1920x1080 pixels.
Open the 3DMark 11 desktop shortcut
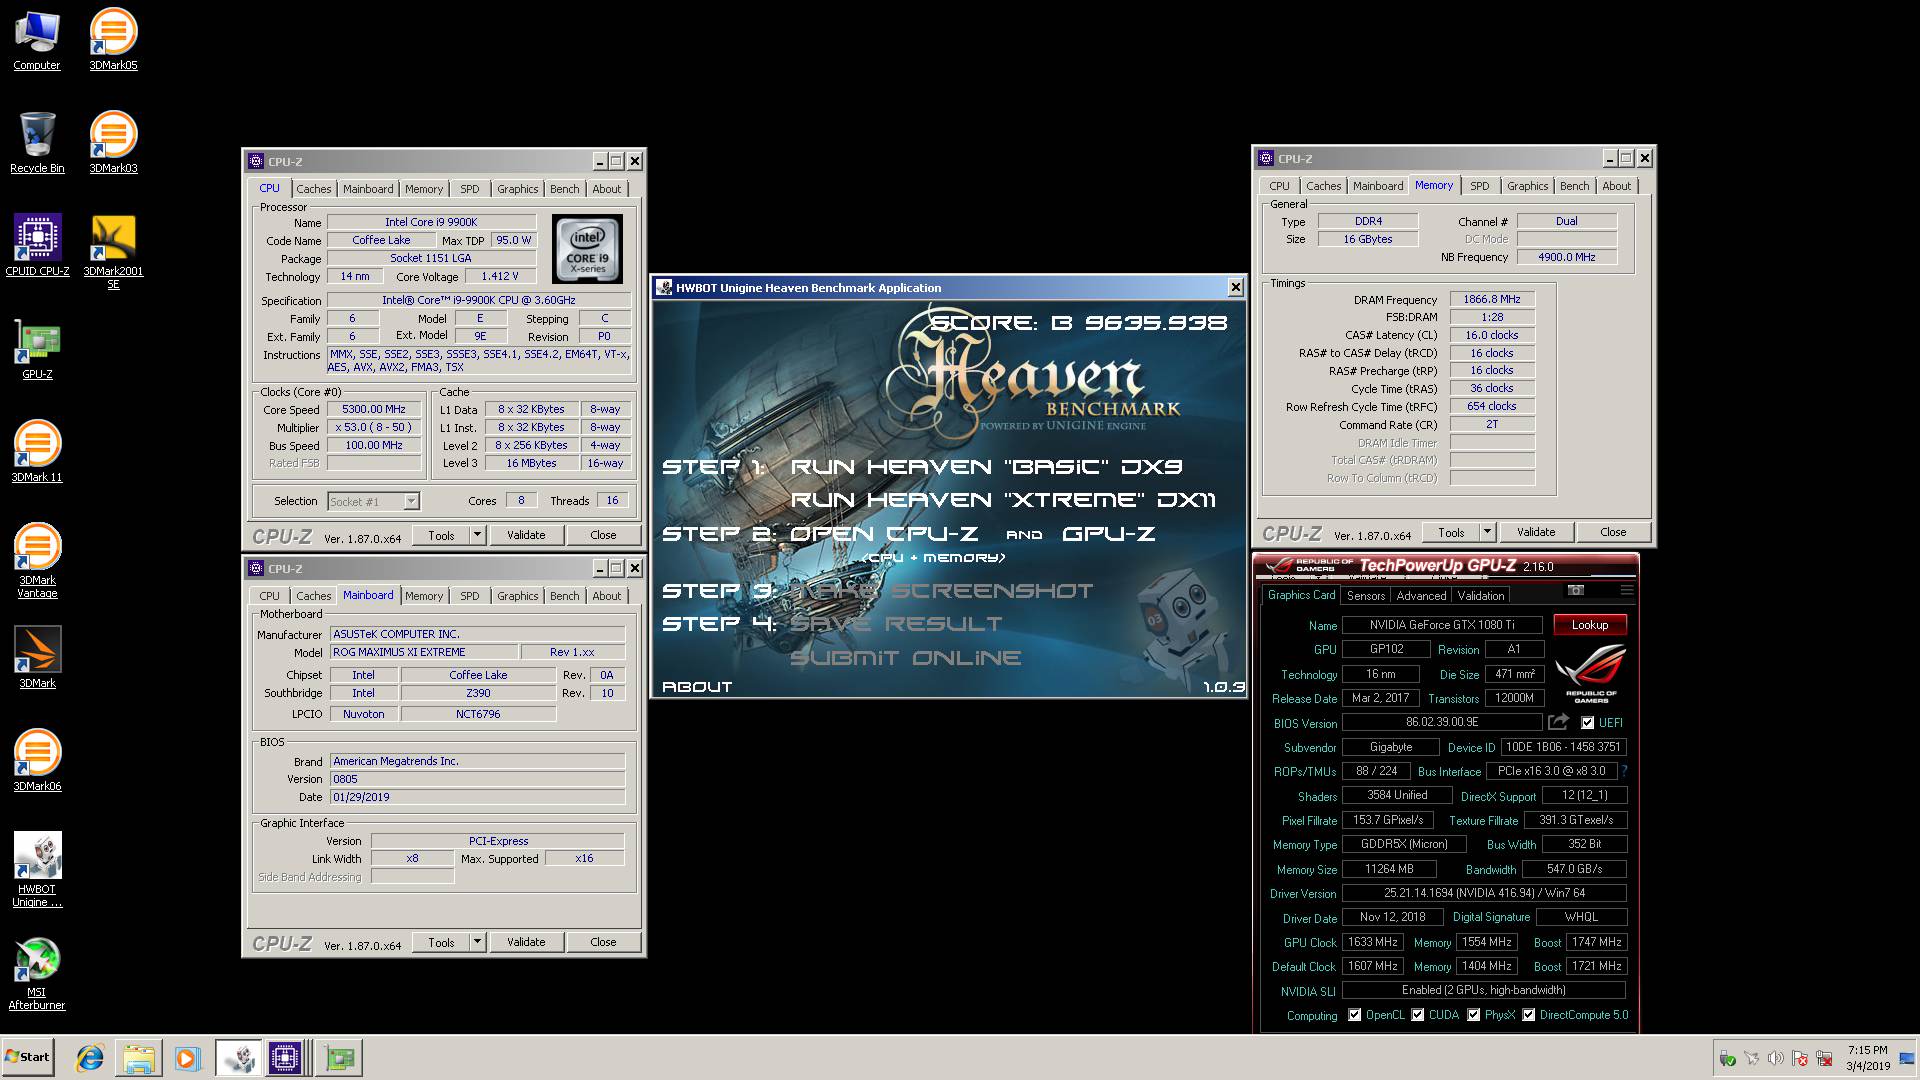[37, 452]
